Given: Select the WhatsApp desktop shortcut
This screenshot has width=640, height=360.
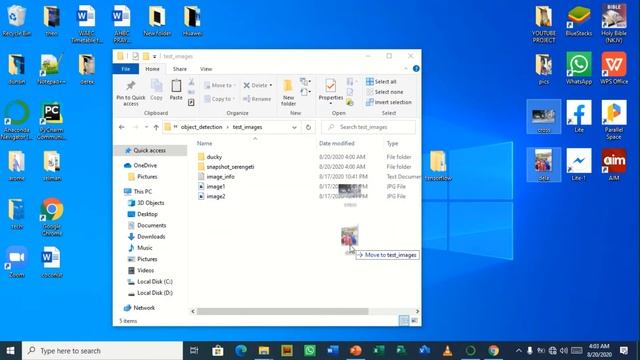Looking at the screenshot, I should pos(579,68).
